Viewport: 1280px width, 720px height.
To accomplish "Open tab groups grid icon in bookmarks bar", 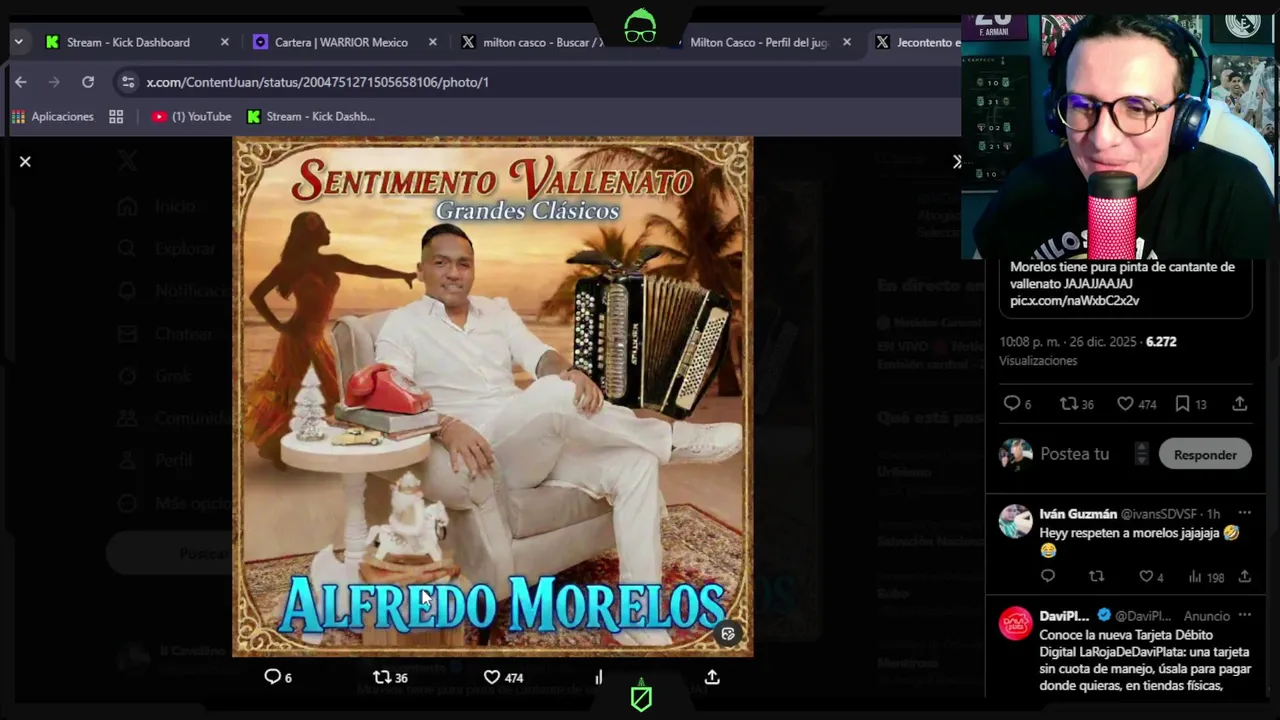I will pyautogui.click(x=116, y=117).
